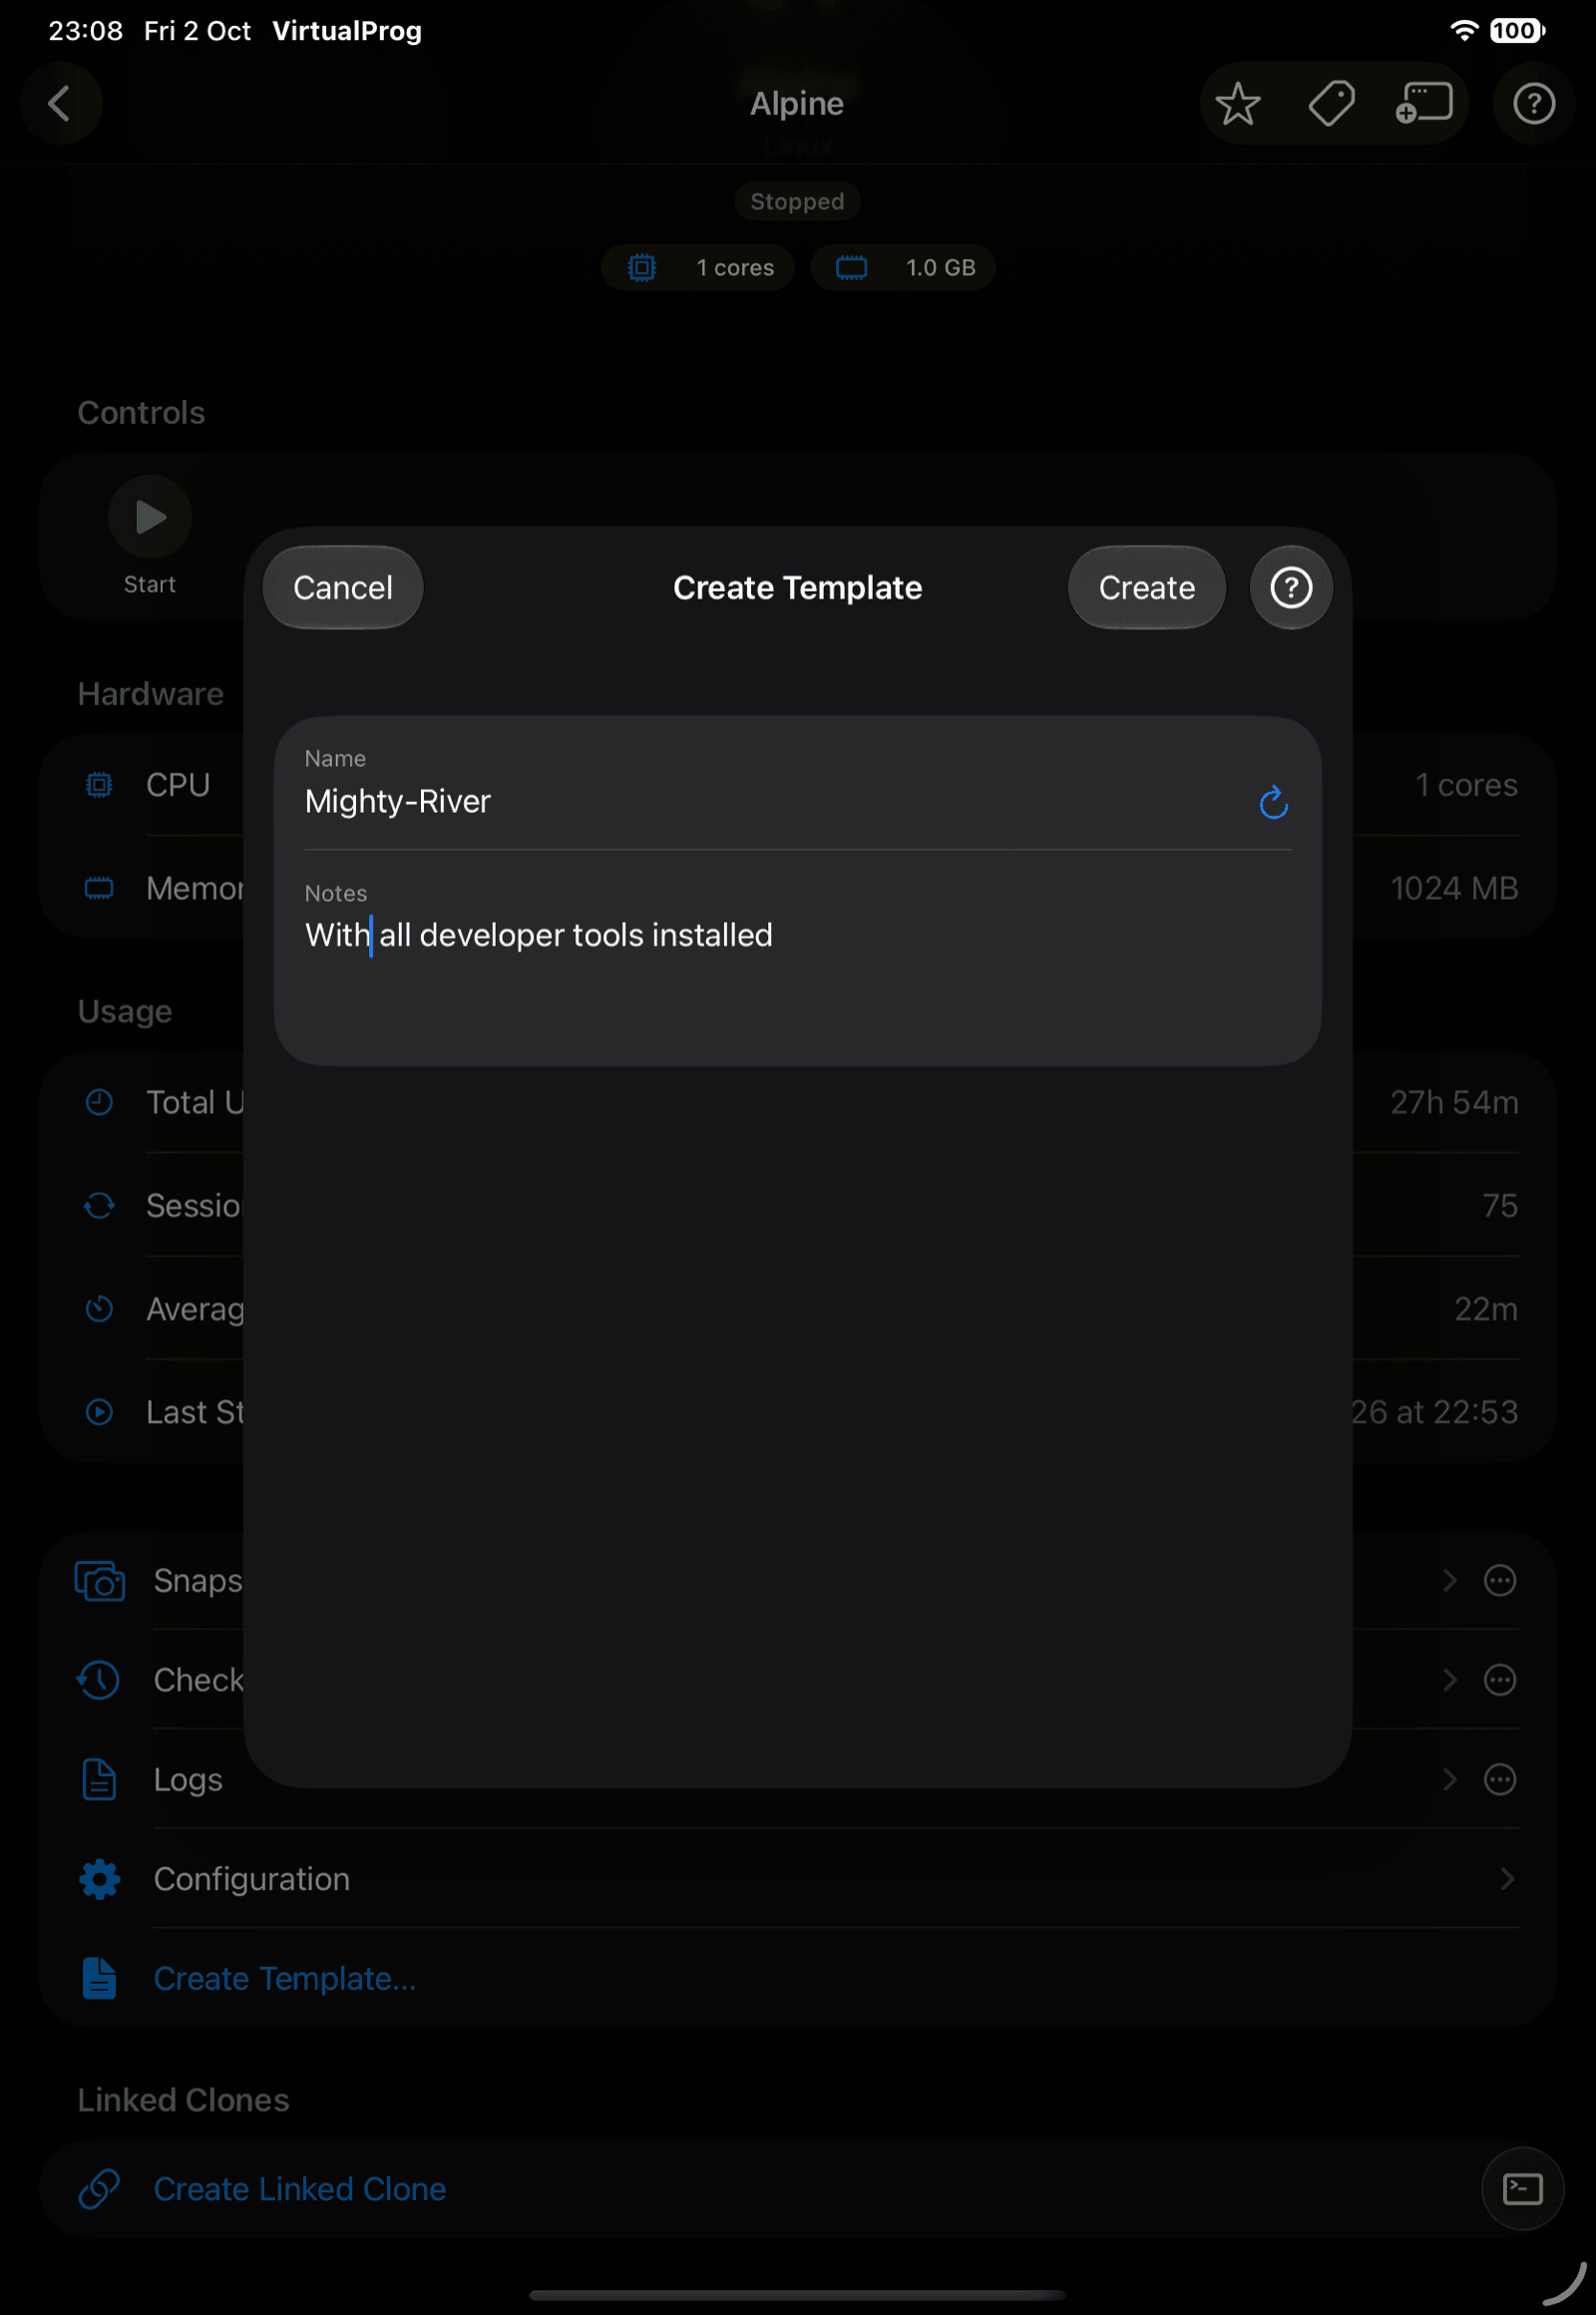Select the 27h 54m total usage value
The height and width of the screenshot is (2315, 1596).
[1453, 1102]
